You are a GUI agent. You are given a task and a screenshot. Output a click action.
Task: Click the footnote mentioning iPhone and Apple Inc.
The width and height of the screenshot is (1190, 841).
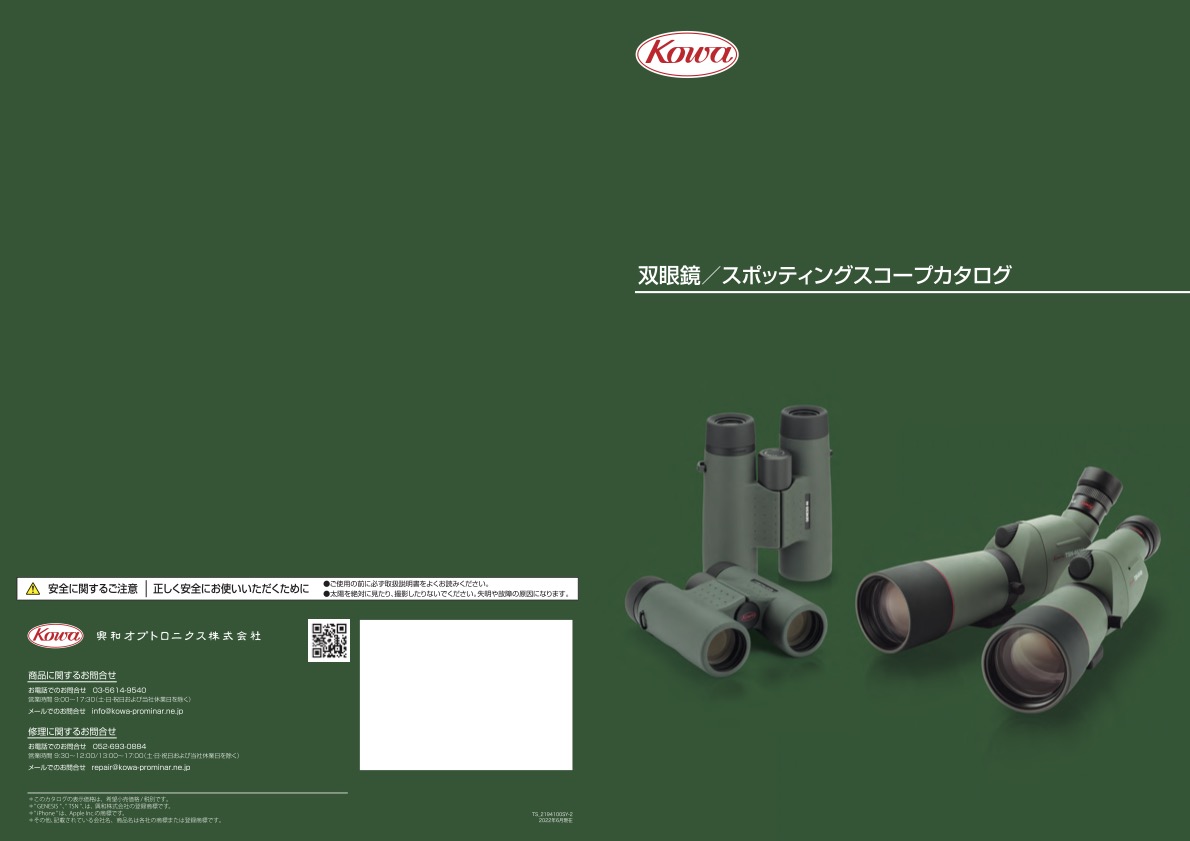coord(77,813)
